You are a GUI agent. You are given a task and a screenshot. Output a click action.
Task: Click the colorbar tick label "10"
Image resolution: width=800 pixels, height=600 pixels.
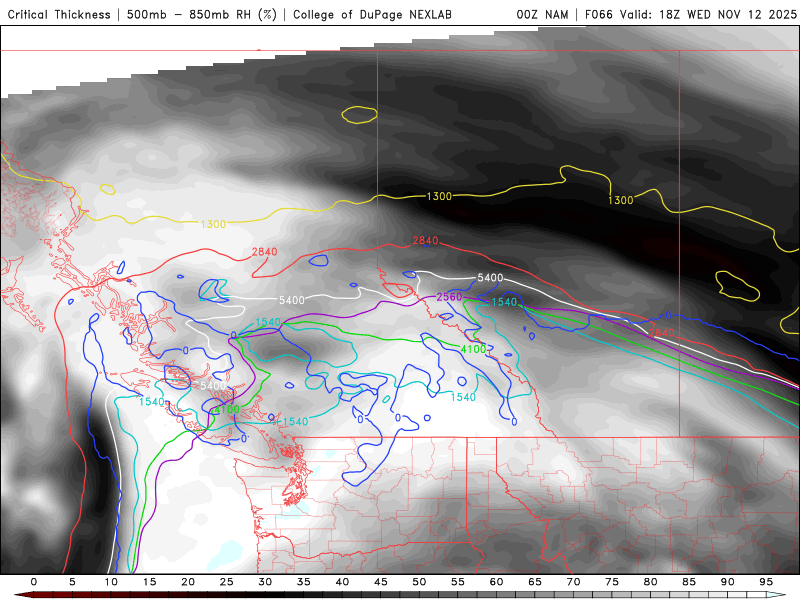point(111,582)
